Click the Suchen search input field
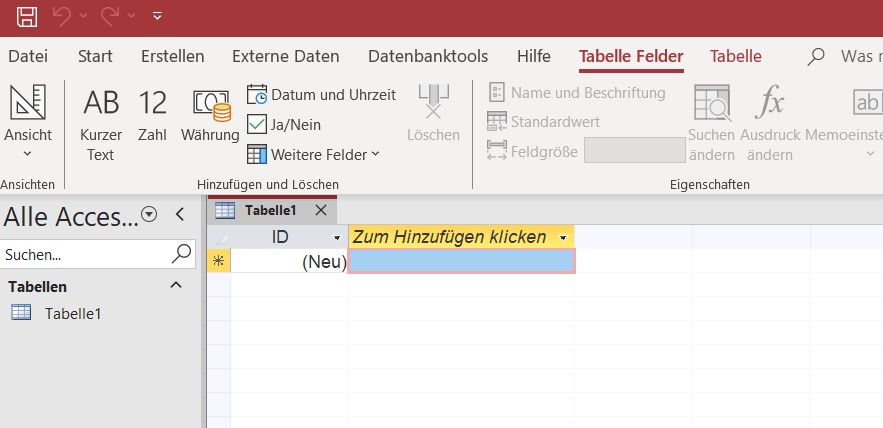Image resolution: width=883 pixels, height=428 pixels. pyautogui.click(x=87, y=255)
